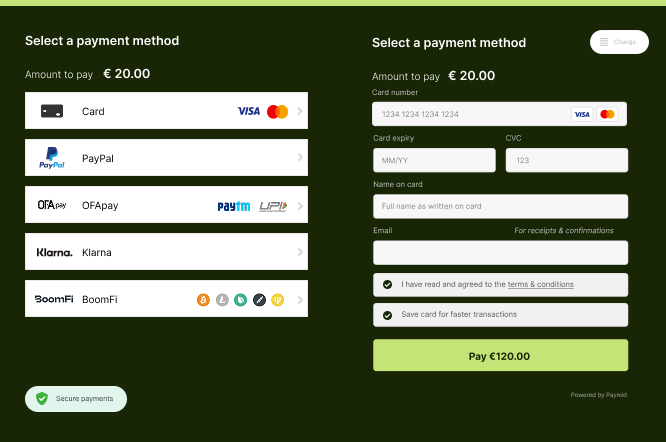The height and width of the screenshot is (442, 666).
Task: Click the Mastercard icon in card number field
Action: tap(607, 114)
